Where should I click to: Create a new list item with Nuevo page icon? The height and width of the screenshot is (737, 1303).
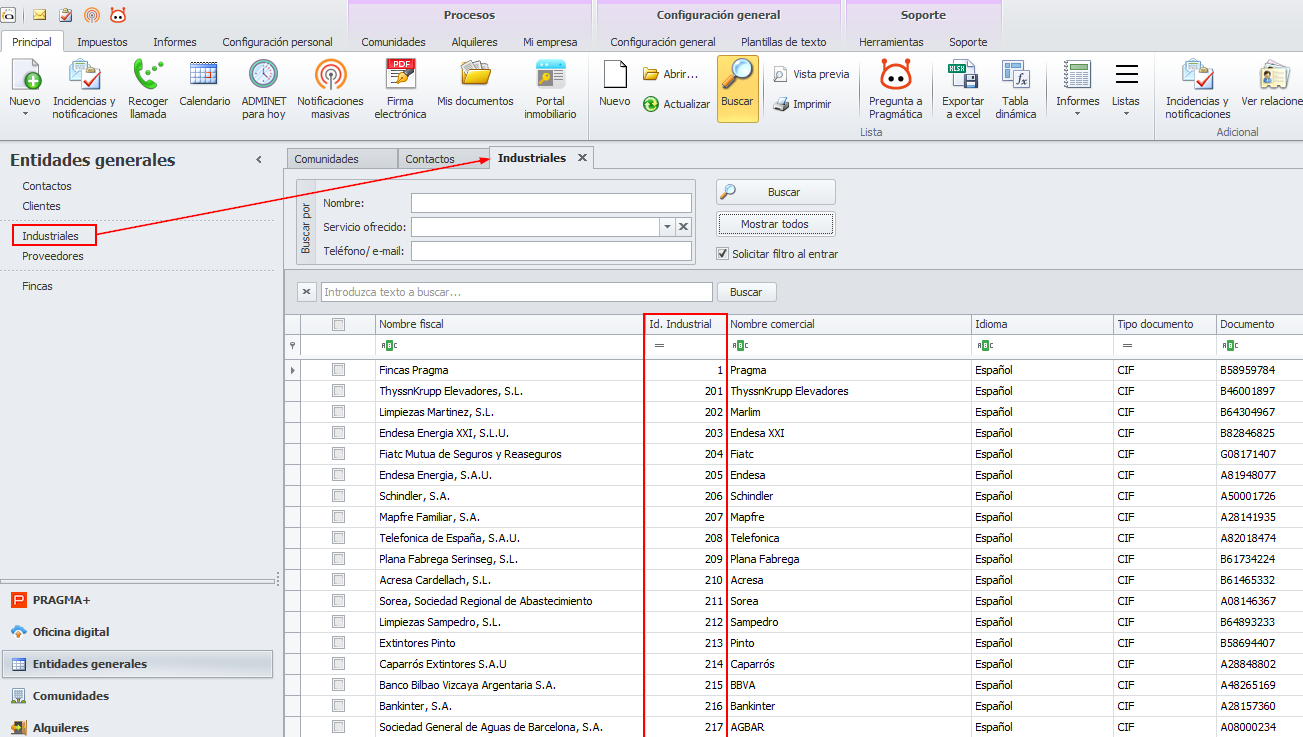(615, 83)
